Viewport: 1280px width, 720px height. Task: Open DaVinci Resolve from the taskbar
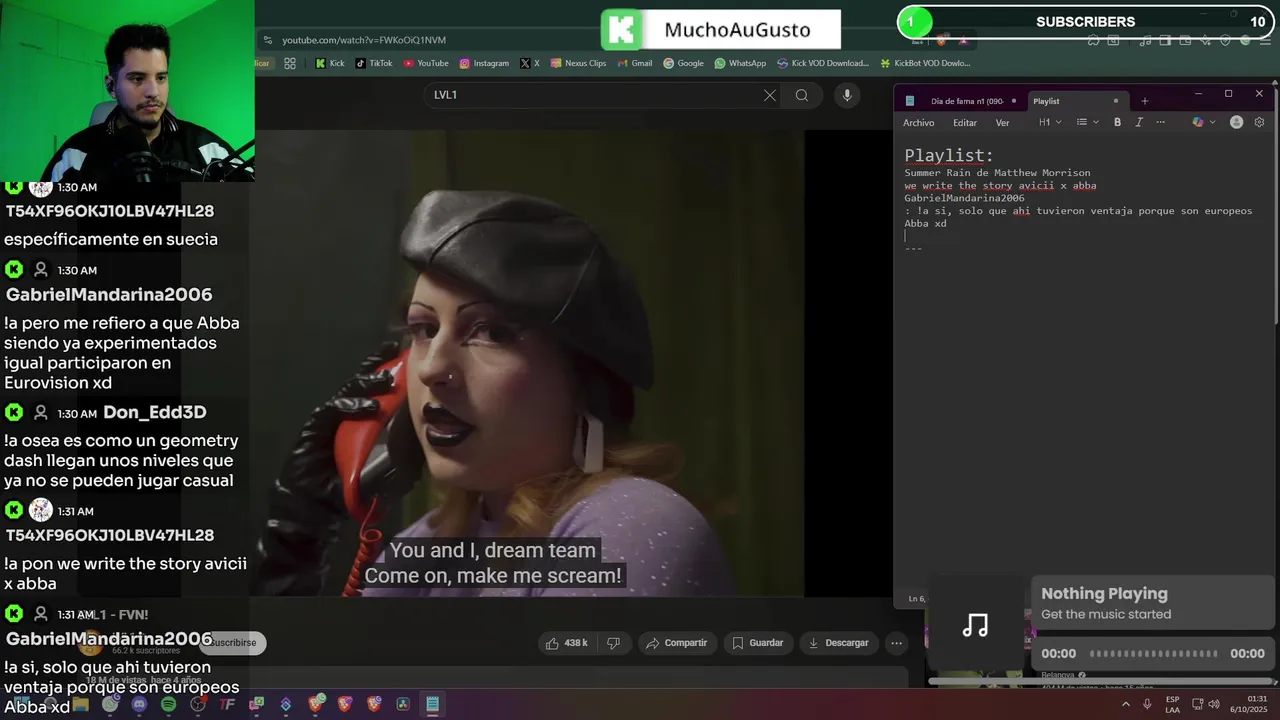[x=403, y=705]
